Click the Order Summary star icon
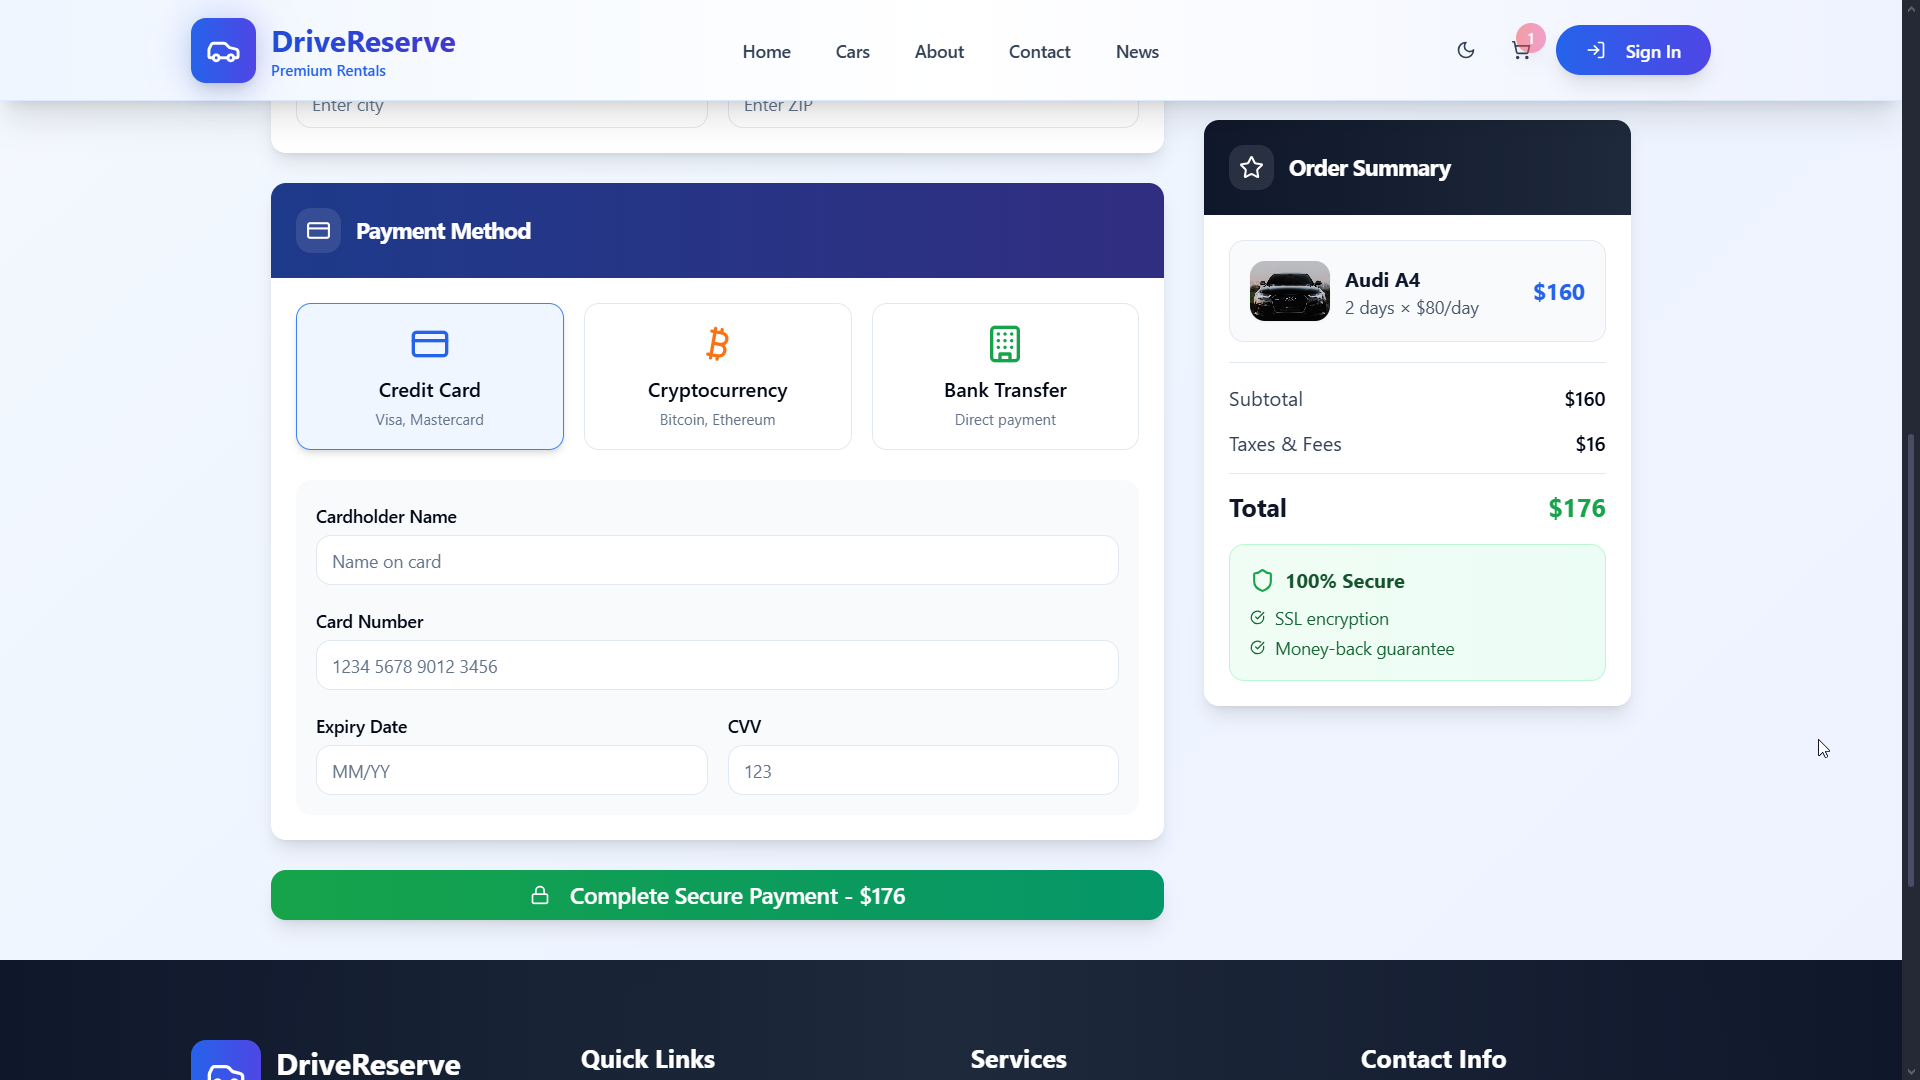 click(1251, 168)
